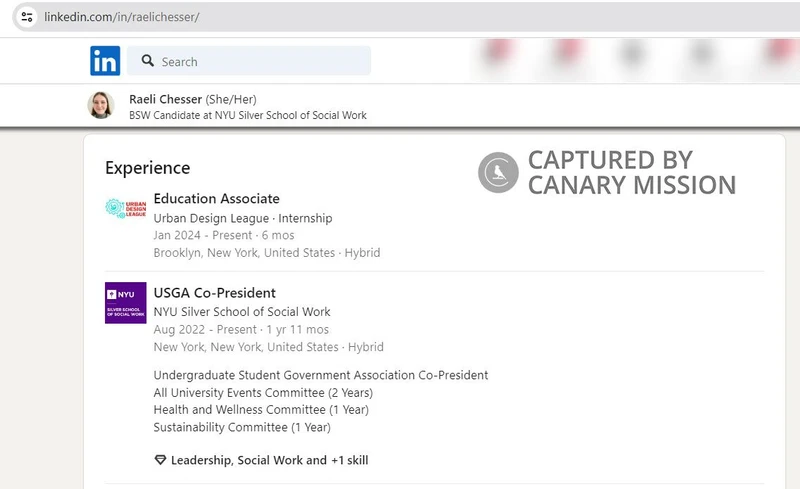The image size is (800, 489).
Task: Click the USGA Co-President job title
Action: click(x=214, y=292)
